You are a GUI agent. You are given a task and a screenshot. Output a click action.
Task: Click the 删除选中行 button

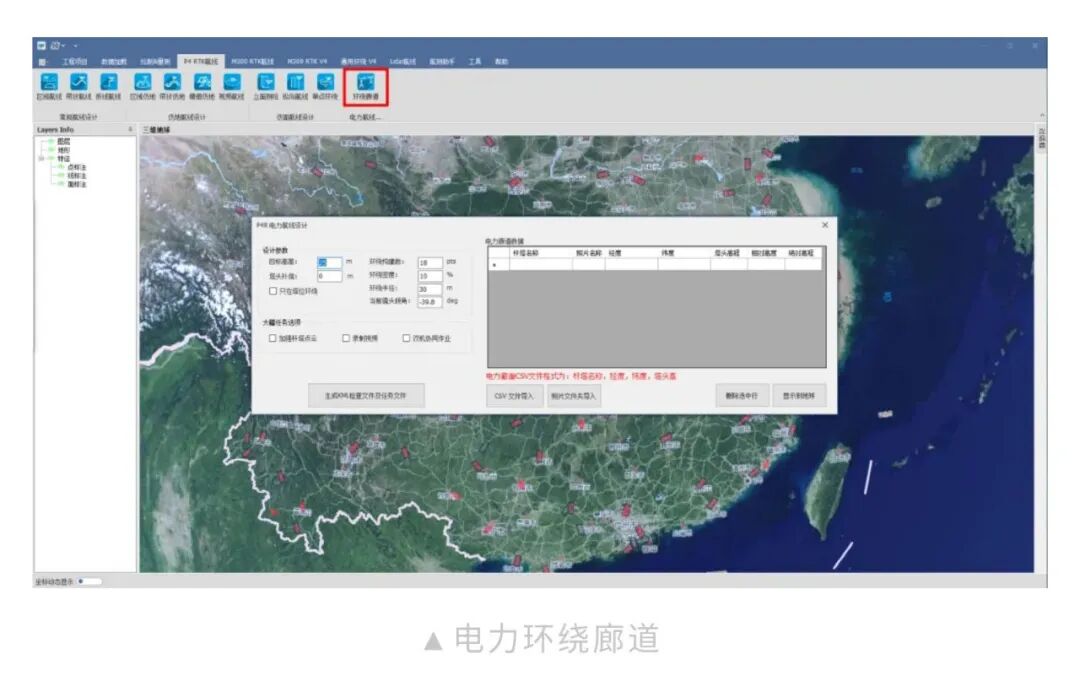tap(742, 396)
